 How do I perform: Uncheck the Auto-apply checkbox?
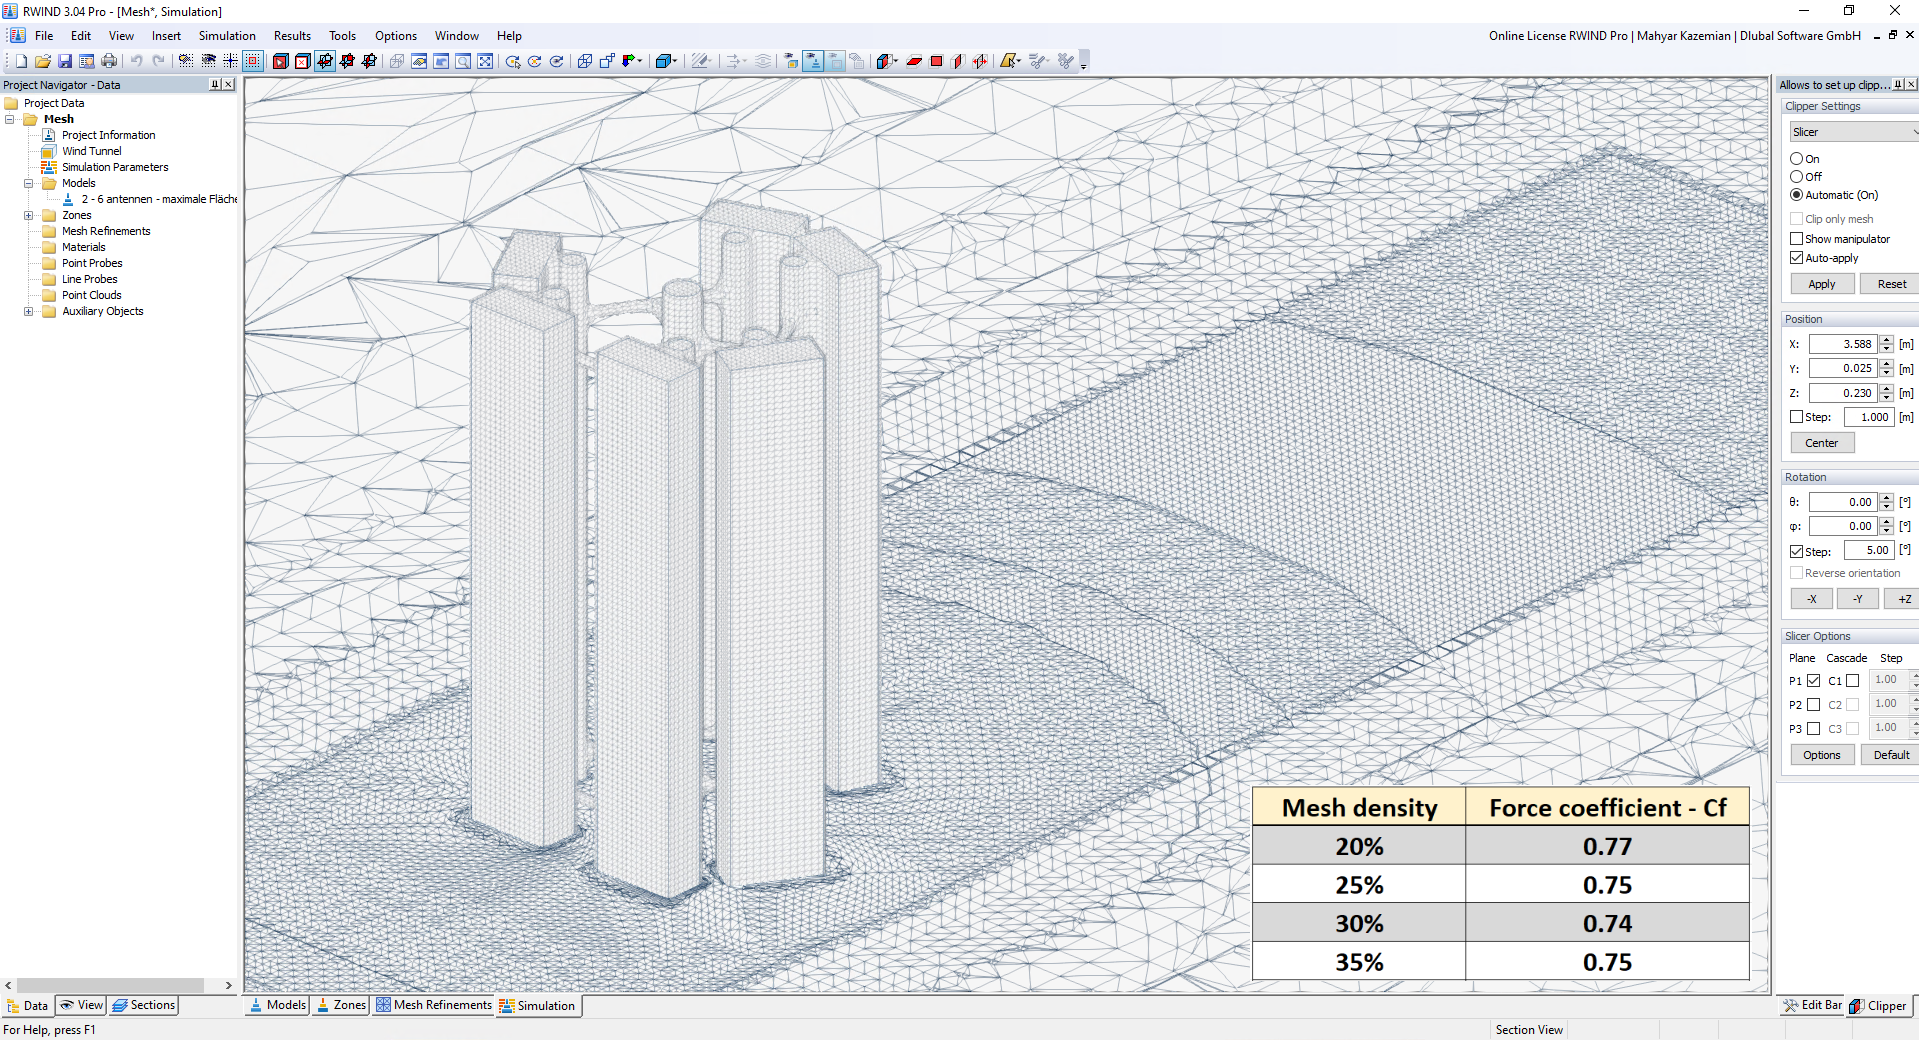[x=1797, y=257]
